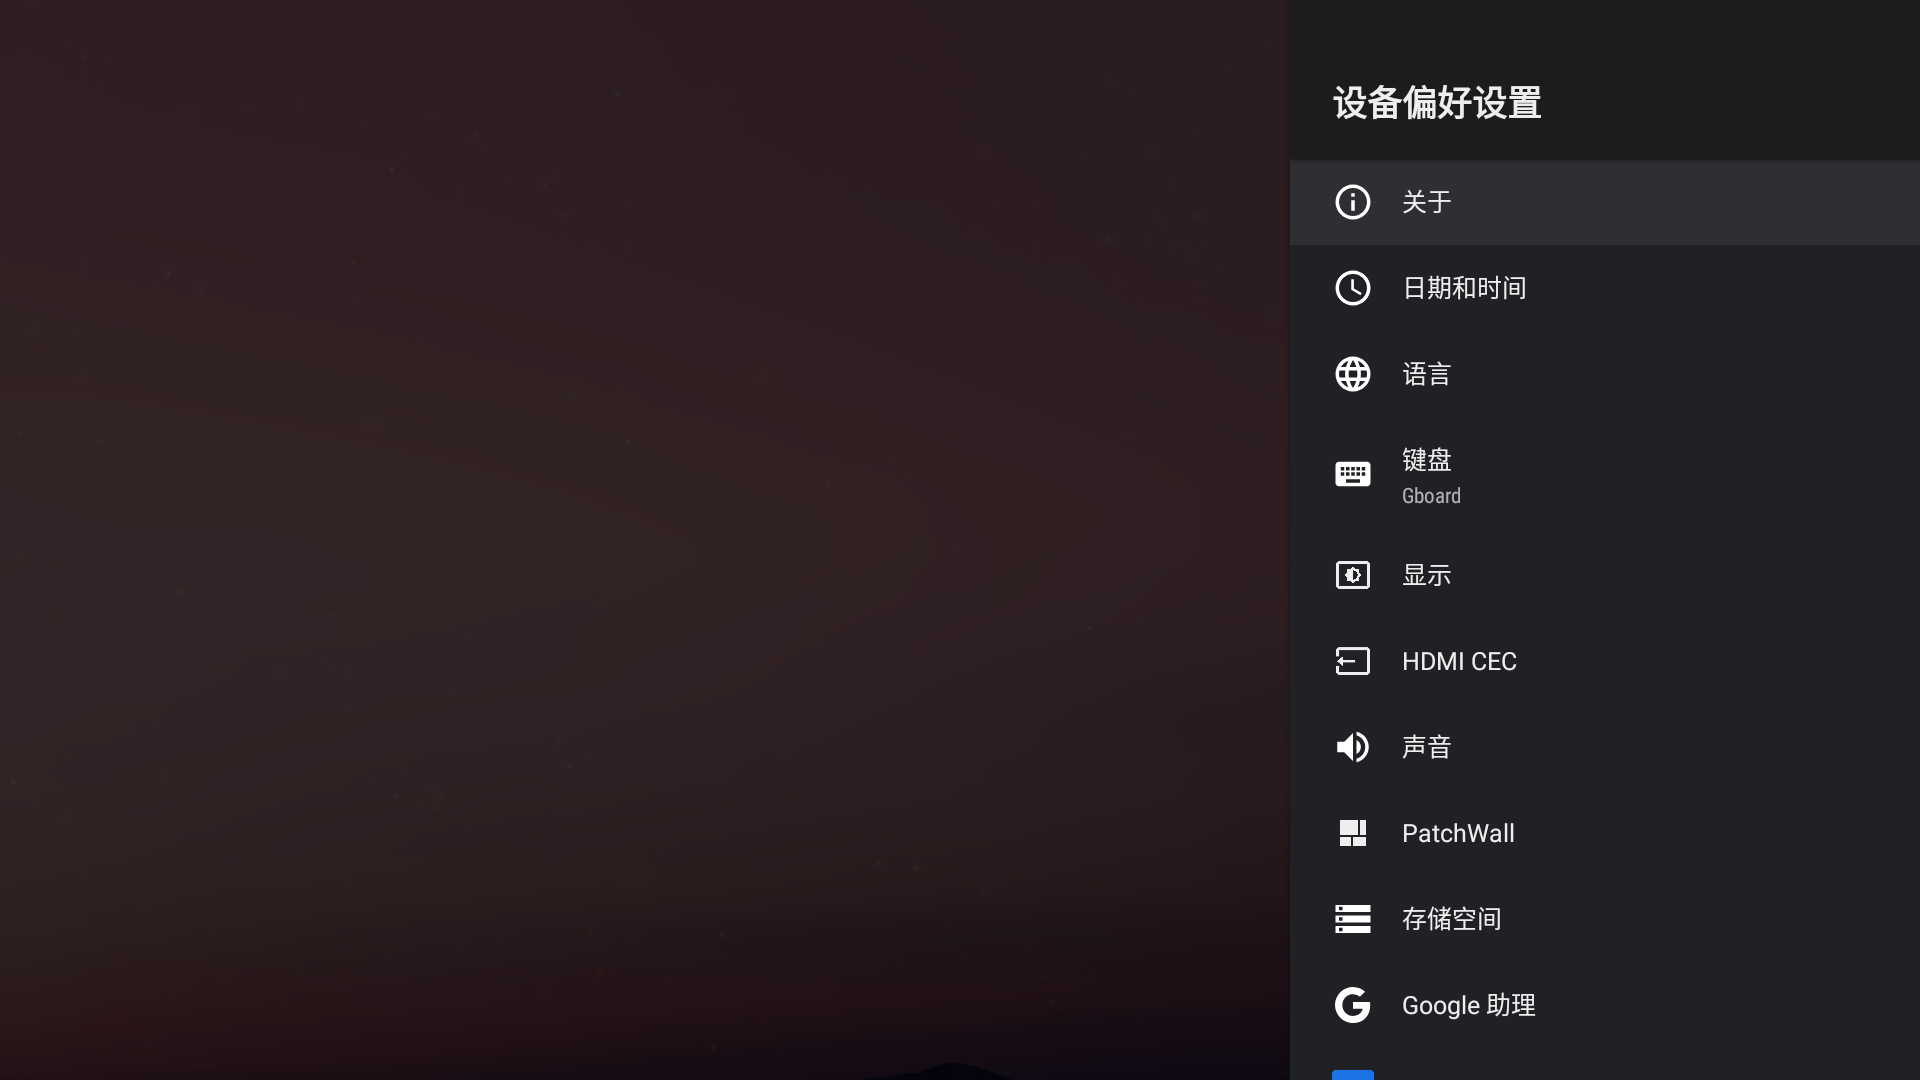The image size is (1920, 1080).
Task: Select the PatchWall text label
Action: [1458, 833]
